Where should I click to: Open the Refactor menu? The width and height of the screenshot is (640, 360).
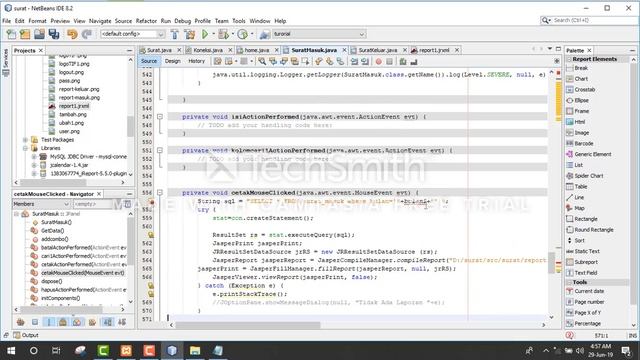click(x=146, y=21)
